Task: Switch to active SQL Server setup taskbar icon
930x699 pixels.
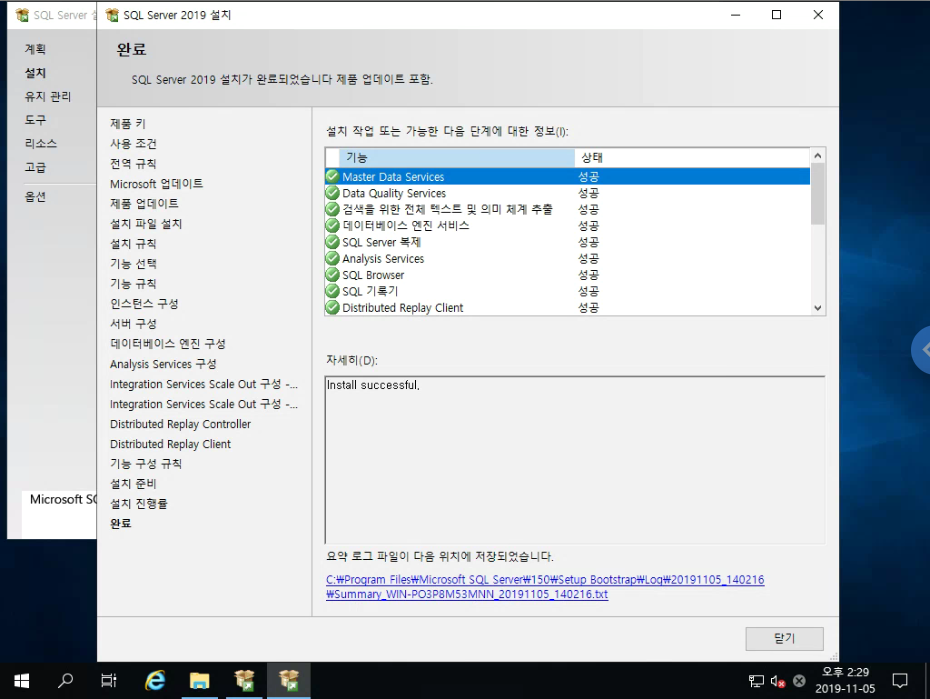Action: pos(289,681)
